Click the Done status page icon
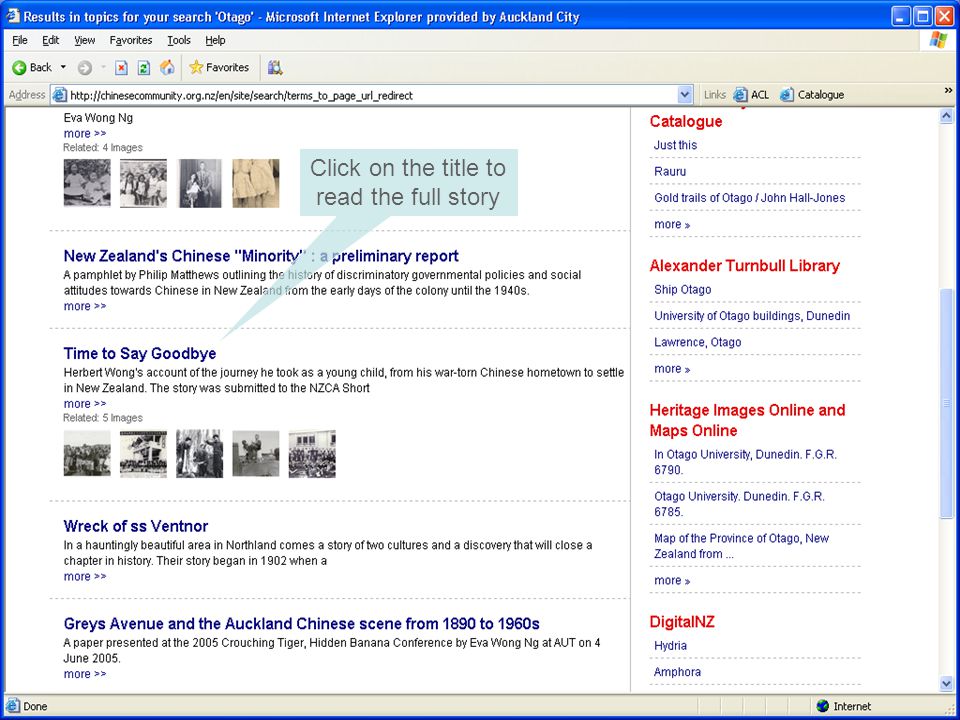 click(12, 707)
